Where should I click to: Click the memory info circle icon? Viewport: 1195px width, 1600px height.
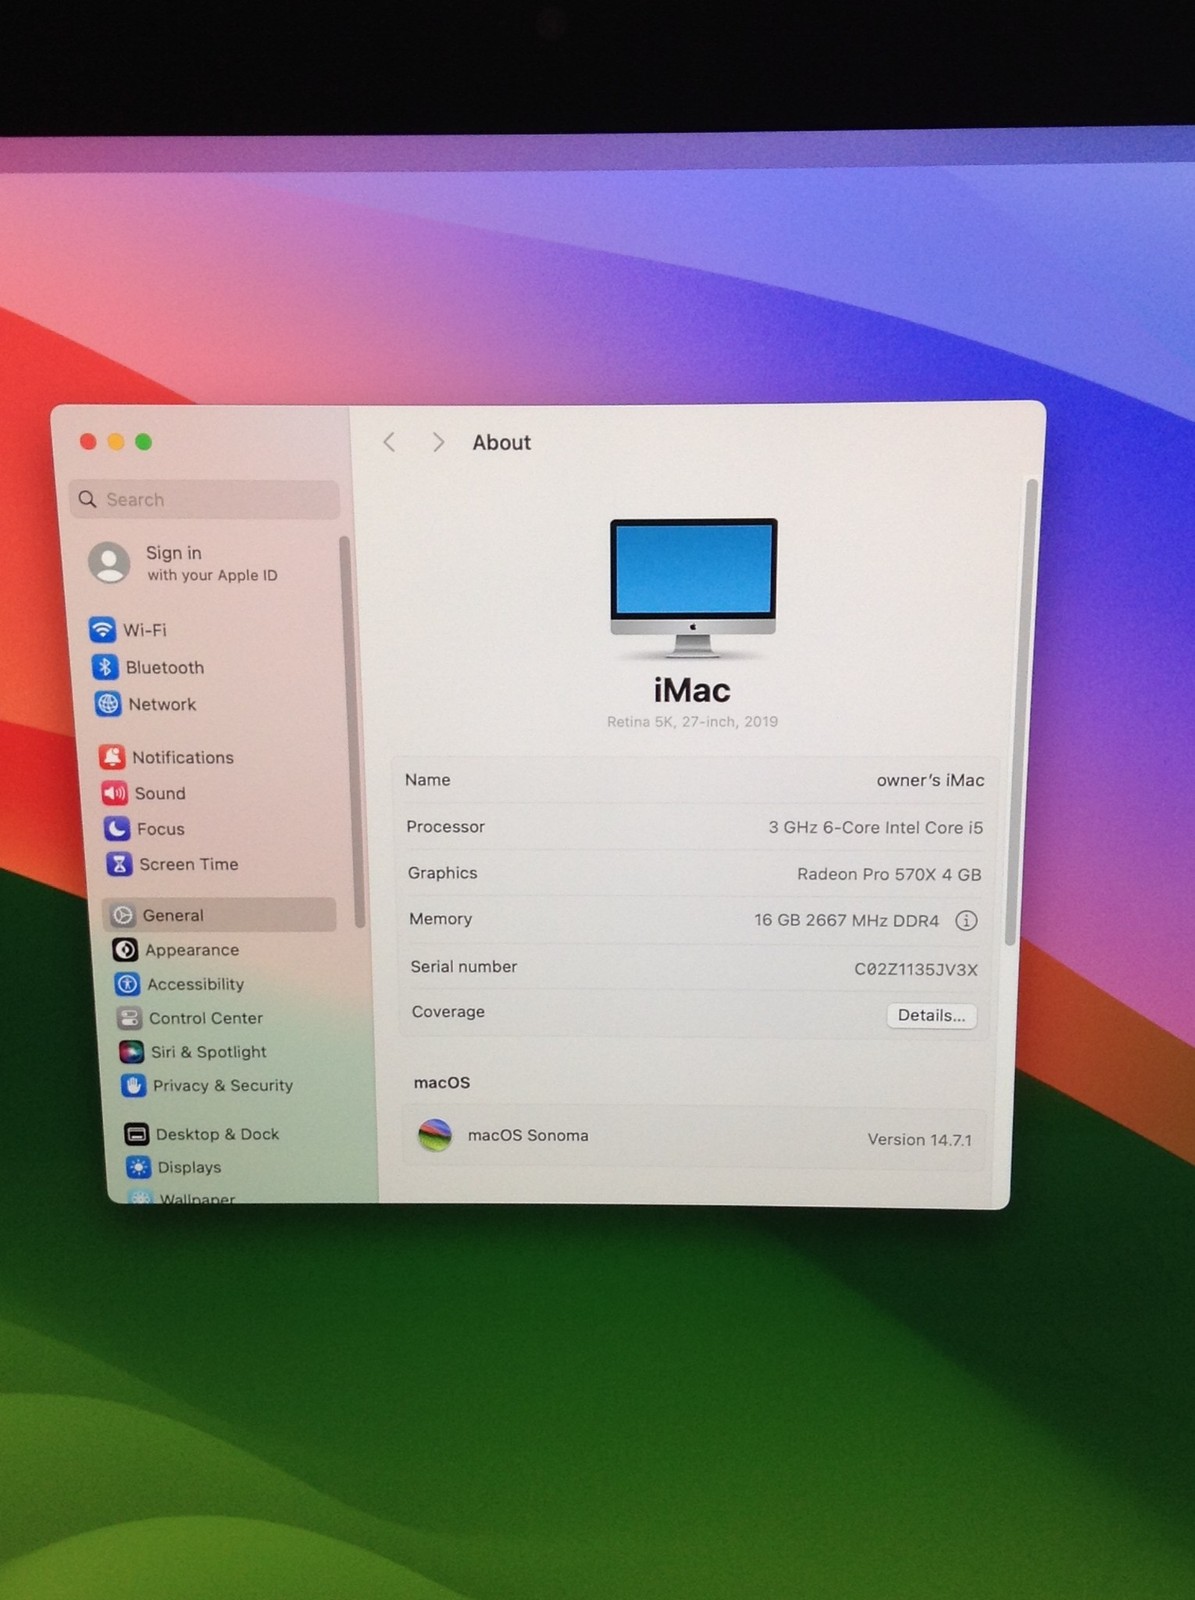pyautogui.click(x=966, y=920)
